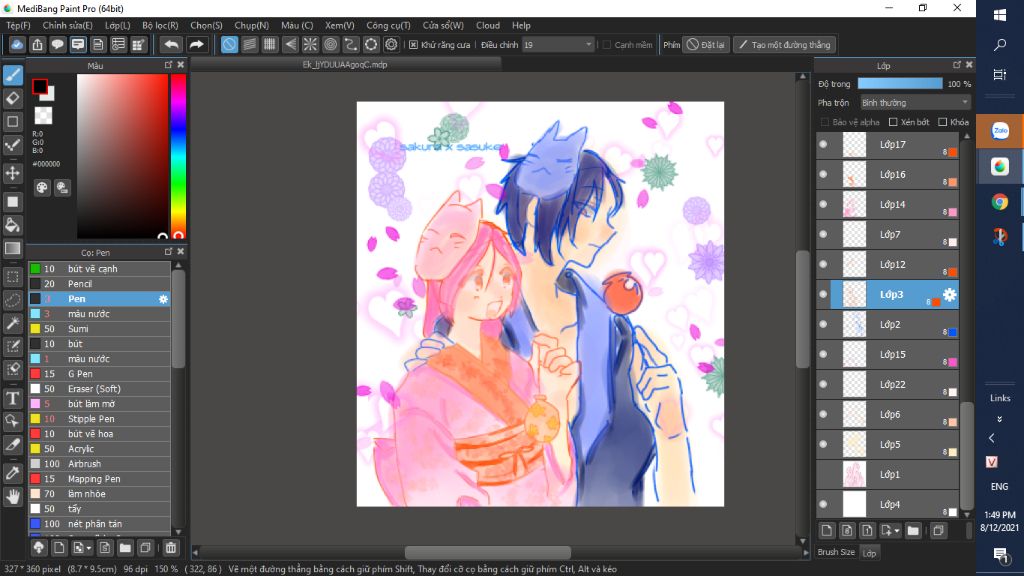The image size is (1024, 576).
Task: Switch to Ek_IjYDUUAAgoqC.mdp document tab
Action: [345, 65]
